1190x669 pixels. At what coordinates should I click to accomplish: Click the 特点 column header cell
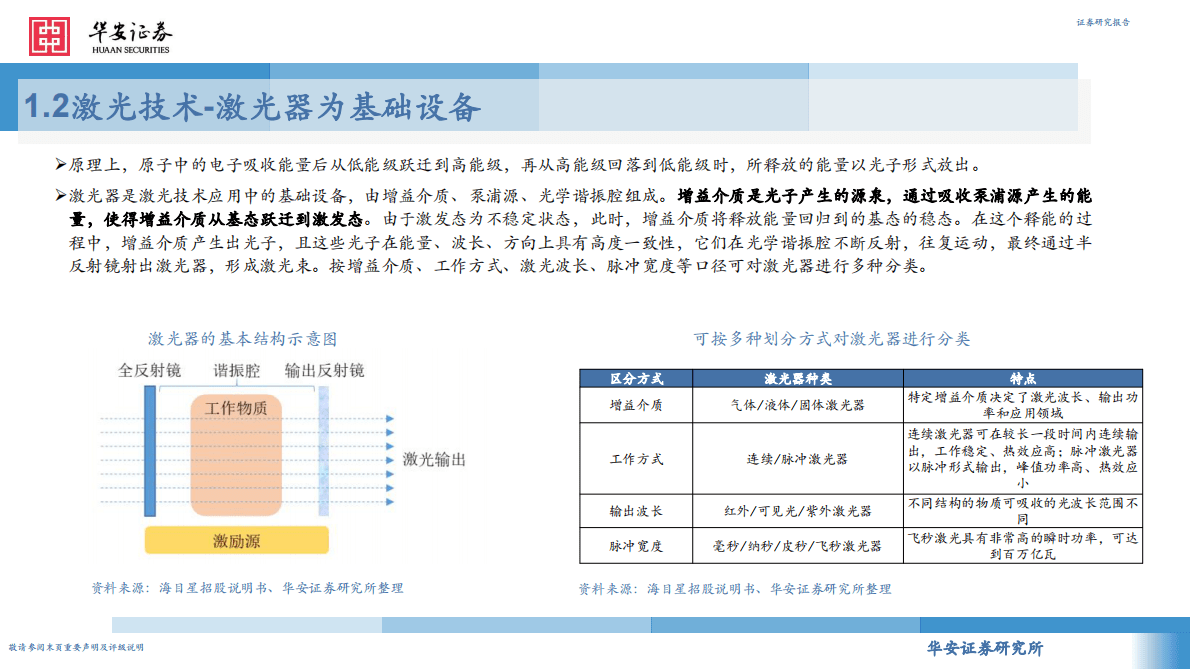point(1023,377)
